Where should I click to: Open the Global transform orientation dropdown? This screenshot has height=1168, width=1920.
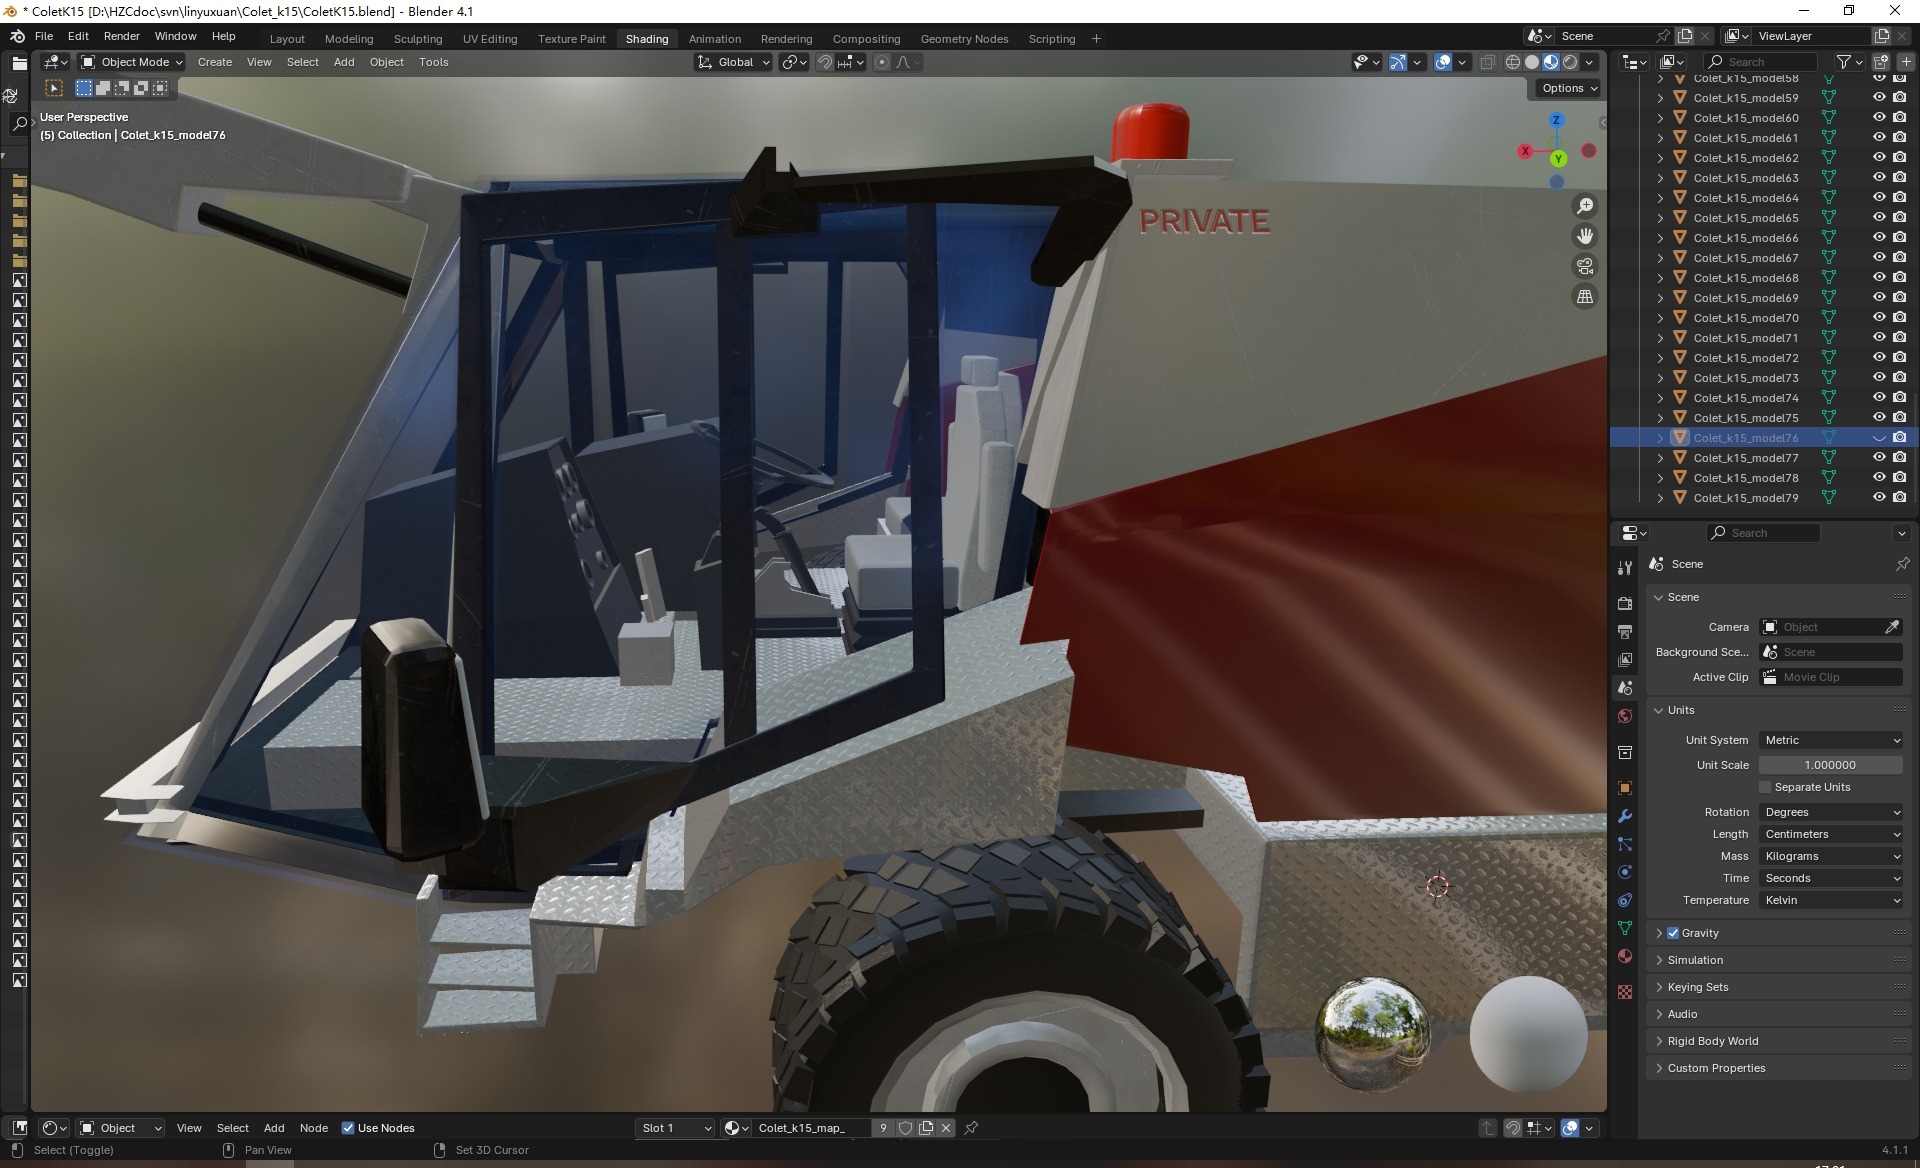point(734,62)
